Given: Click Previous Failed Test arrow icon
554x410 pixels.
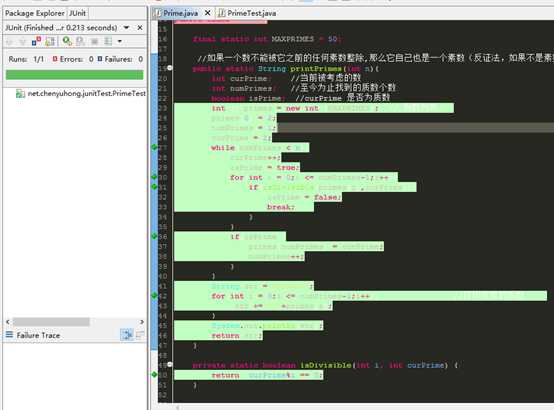Looking at the screenshot, I should 23,41.
